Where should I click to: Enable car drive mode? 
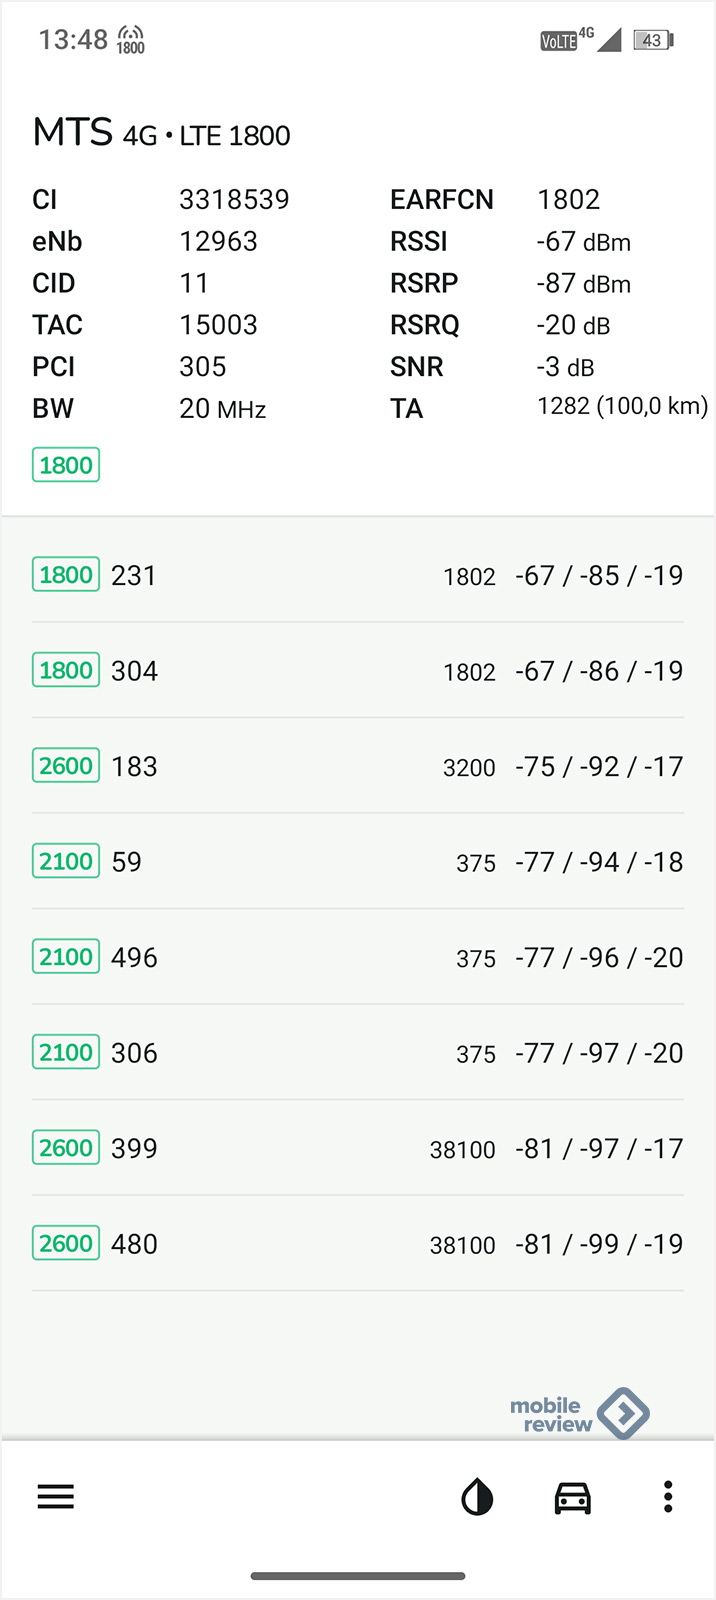tap(573, 1497)
